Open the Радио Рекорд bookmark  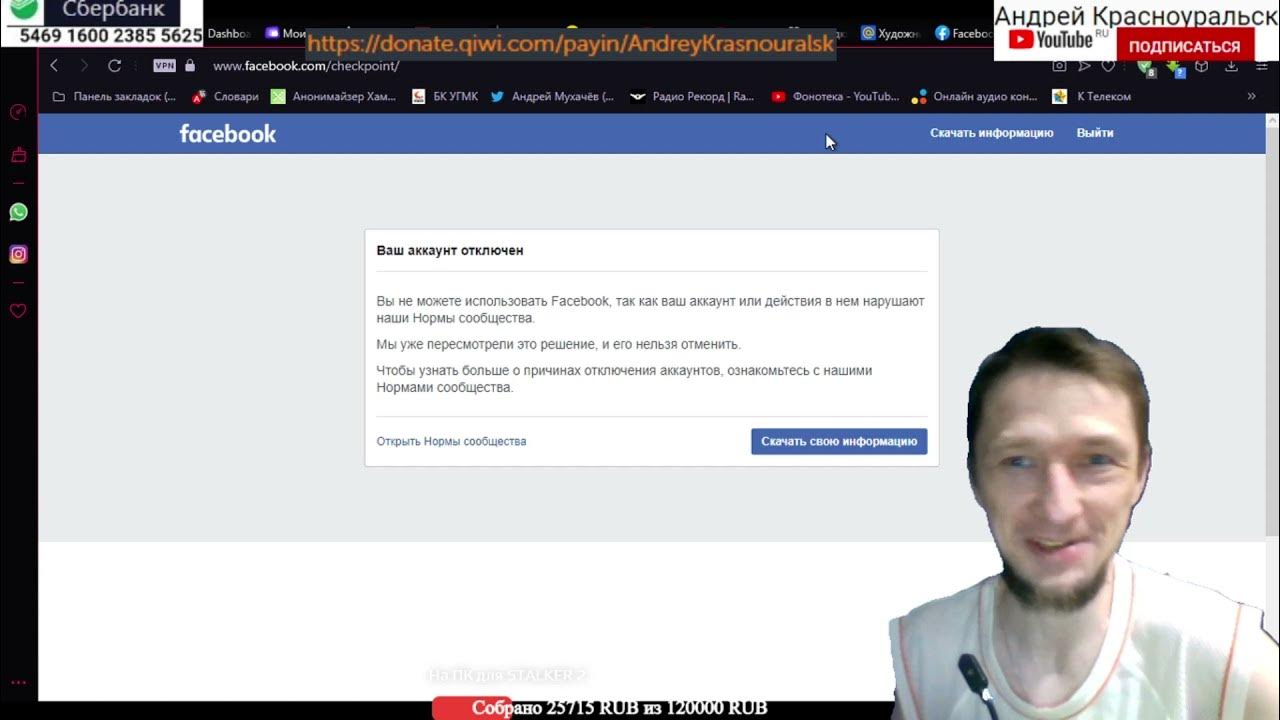click(x=692, y=97)
